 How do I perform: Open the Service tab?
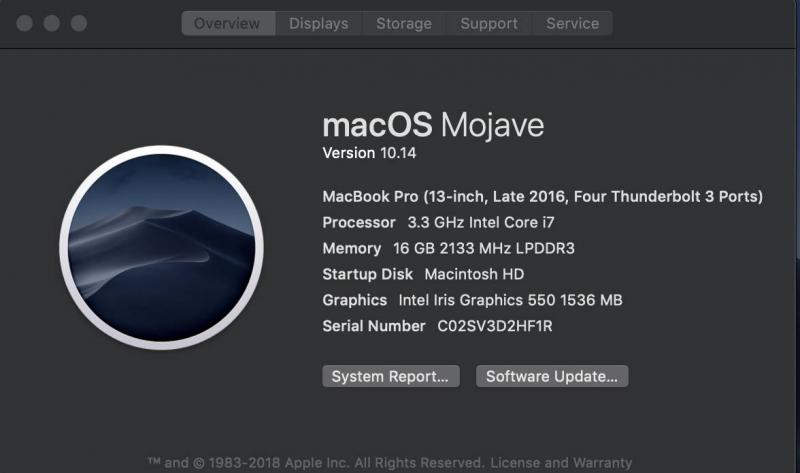pyautogui.click(x=572, y=23)
